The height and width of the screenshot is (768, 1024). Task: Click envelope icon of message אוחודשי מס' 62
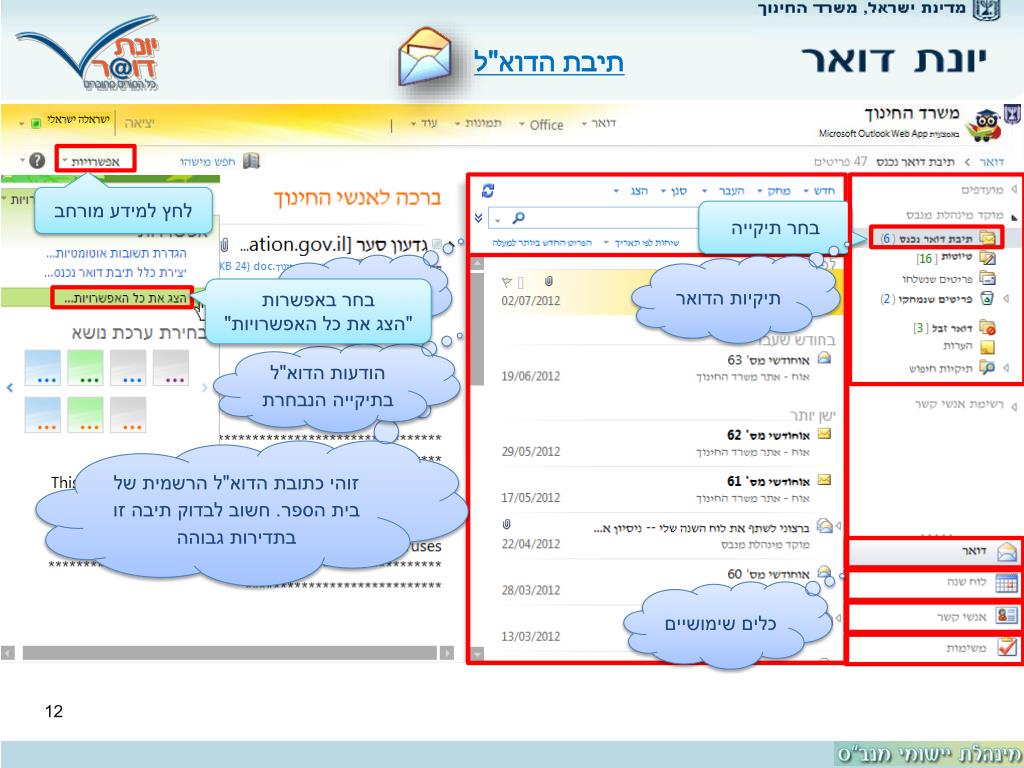(x=824, y=434)
